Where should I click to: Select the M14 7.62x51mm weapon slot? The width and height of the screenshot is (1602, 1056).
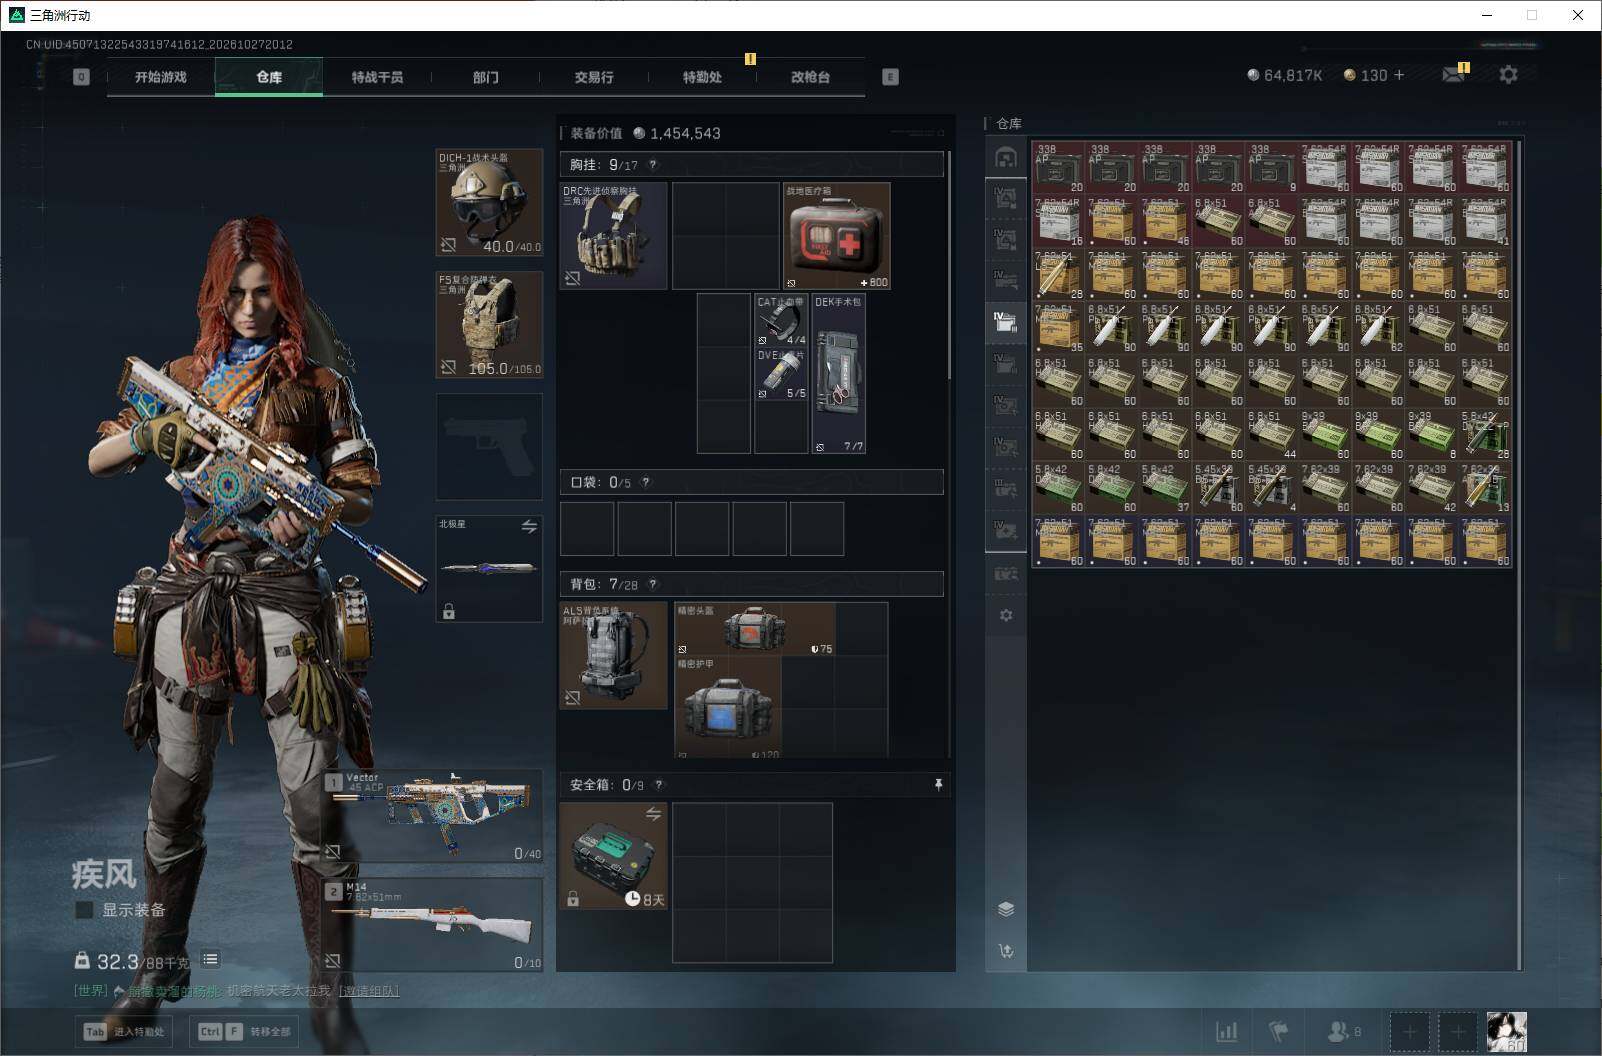coord(433,925)
